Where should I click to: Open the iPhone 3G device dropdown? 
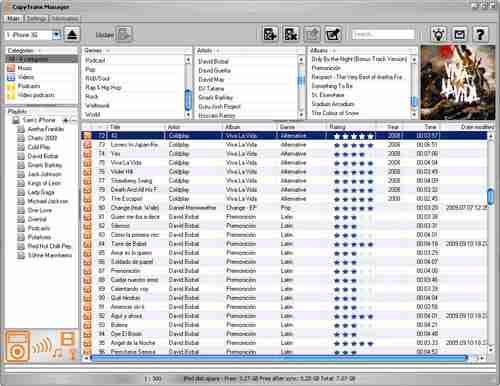[56, 35]
